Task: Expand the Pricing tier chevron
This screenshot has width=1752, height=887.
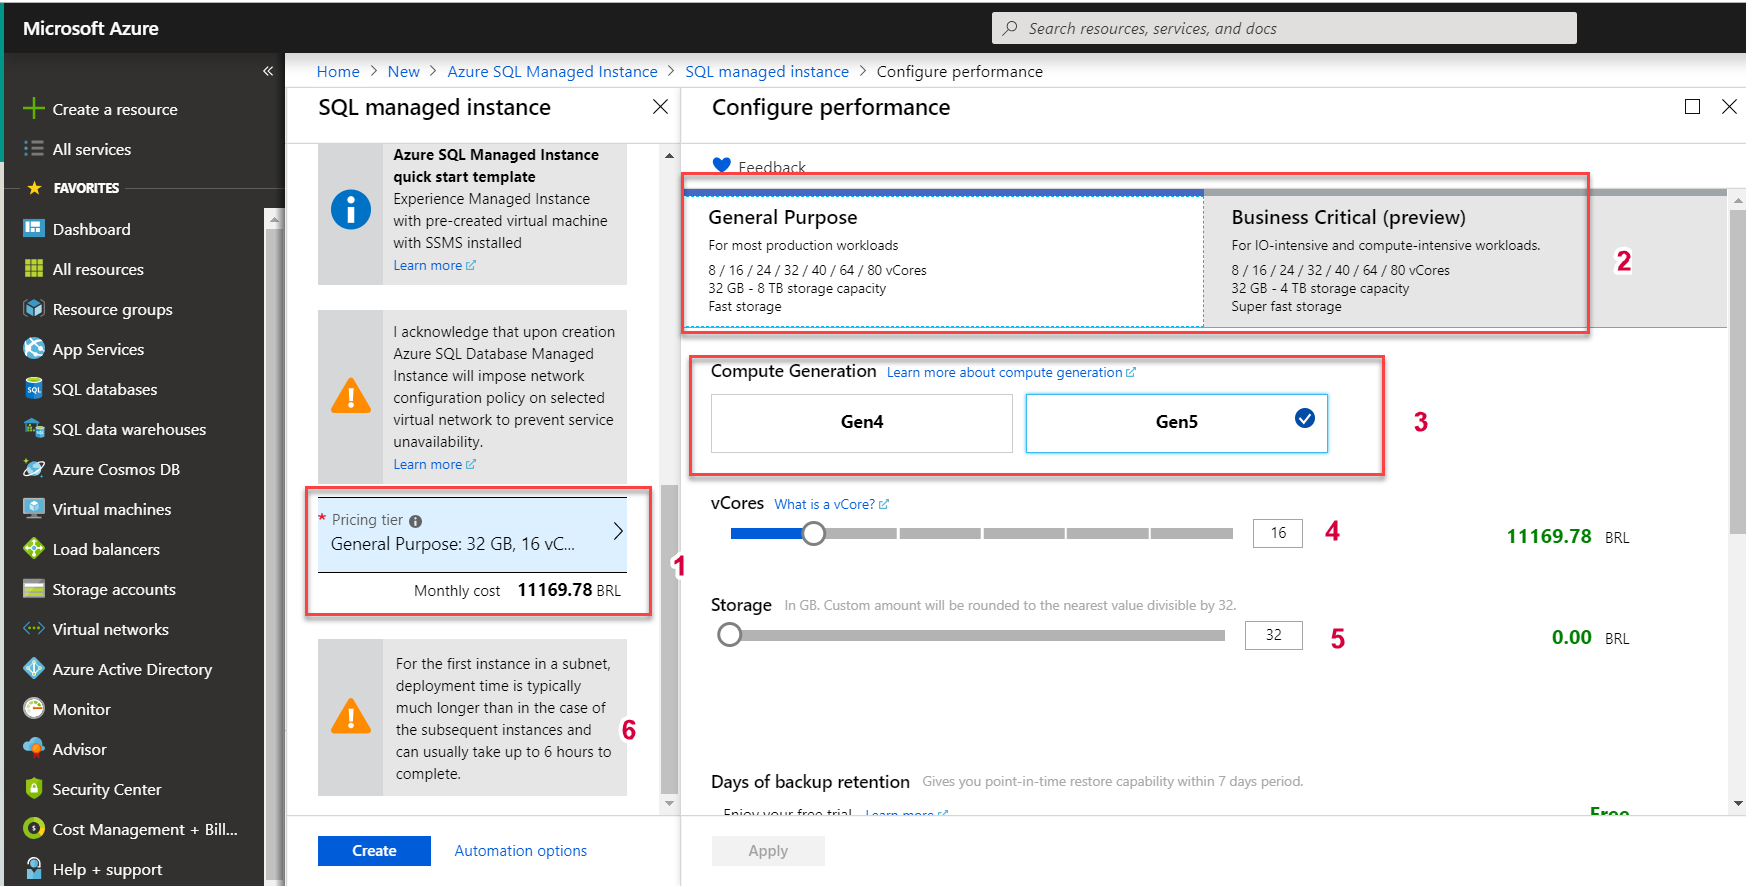Action: pos(618,532)
